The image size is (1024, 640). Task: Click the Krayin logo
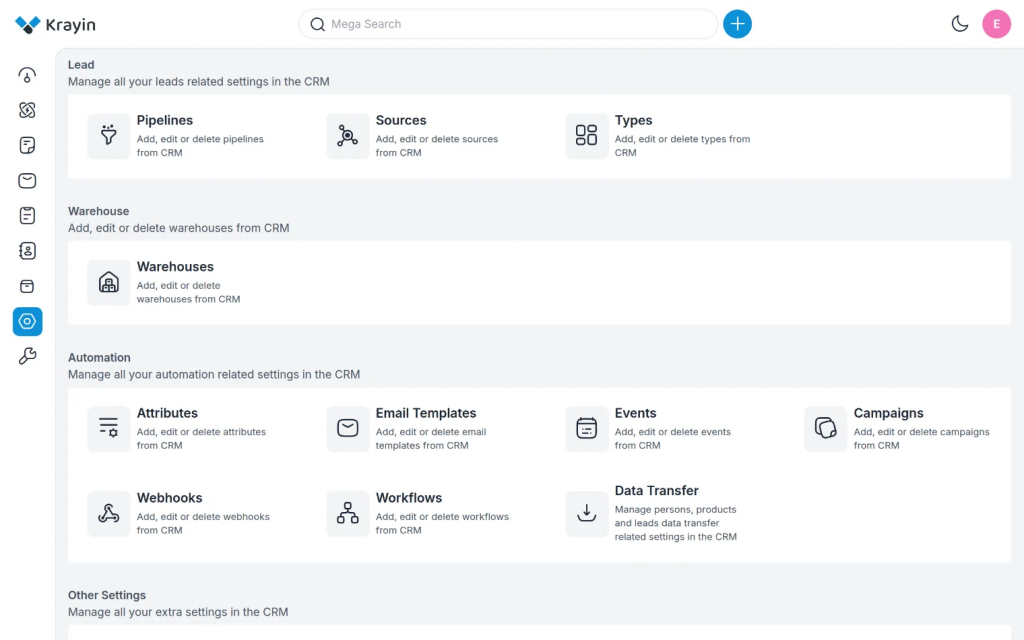[55, 25]
